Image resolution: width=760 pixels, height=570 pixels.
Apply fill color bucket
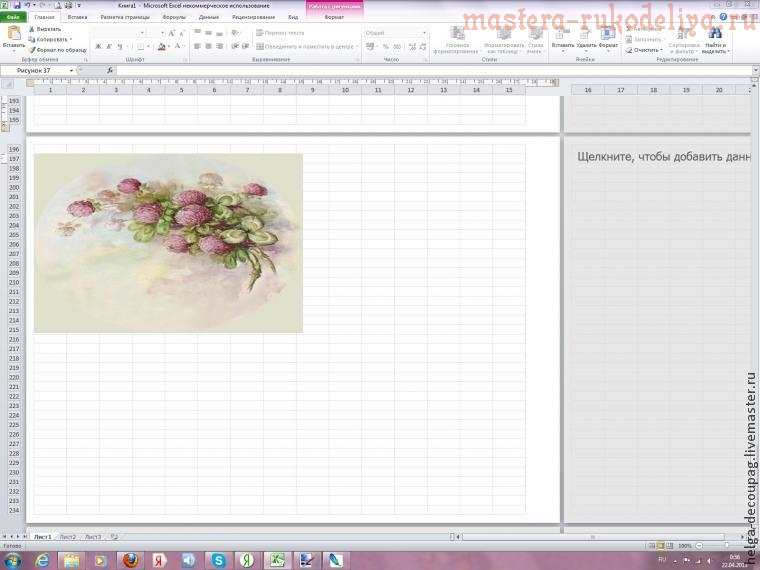pos(161,47)
